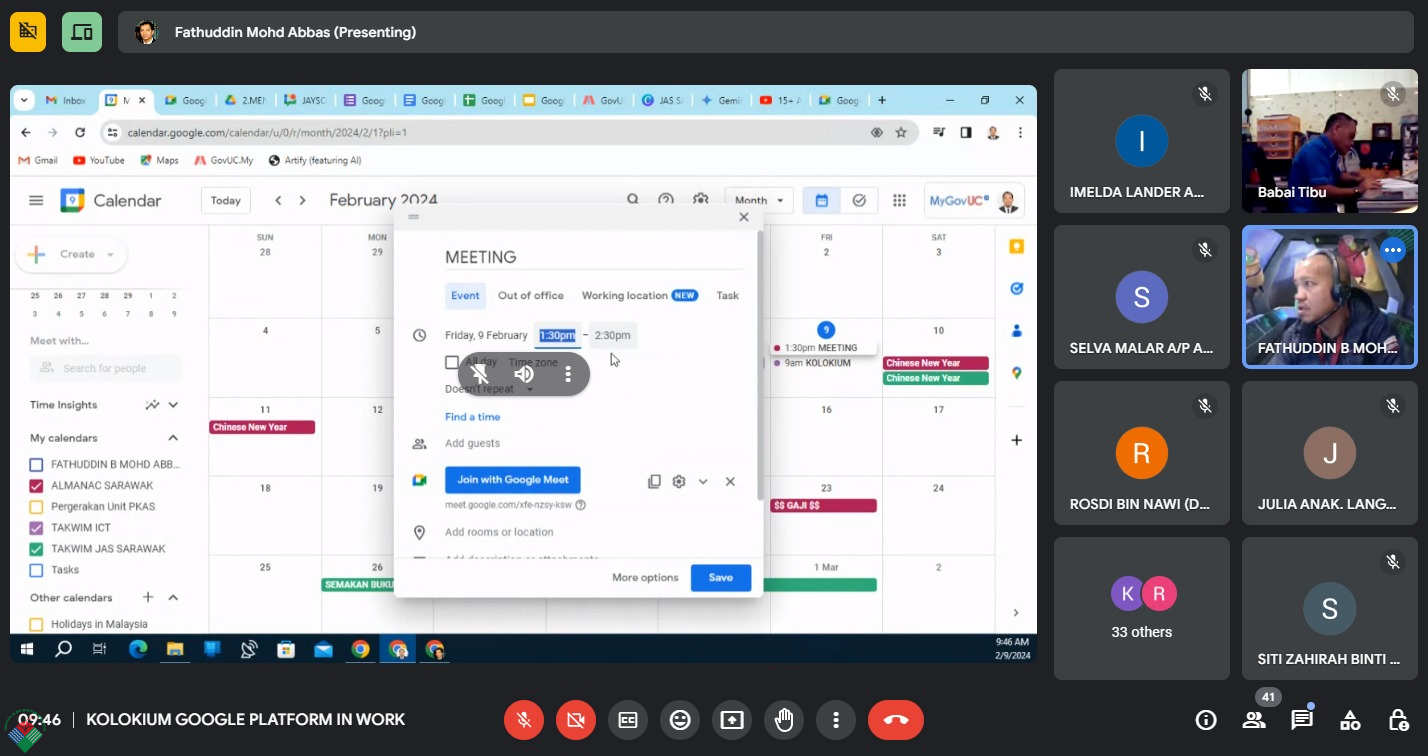The height and width of the screenshot is (756, 1428).
Task: Open the Chrome tab search dropdown
Action: 24,100
